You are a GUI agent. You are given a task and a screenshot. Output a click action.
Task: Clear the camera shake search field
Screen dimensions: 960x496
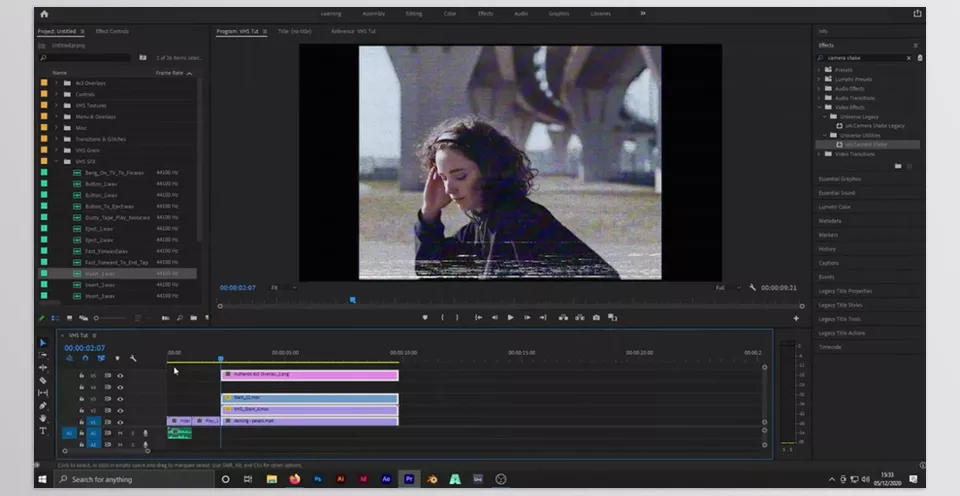coord(909,58)
